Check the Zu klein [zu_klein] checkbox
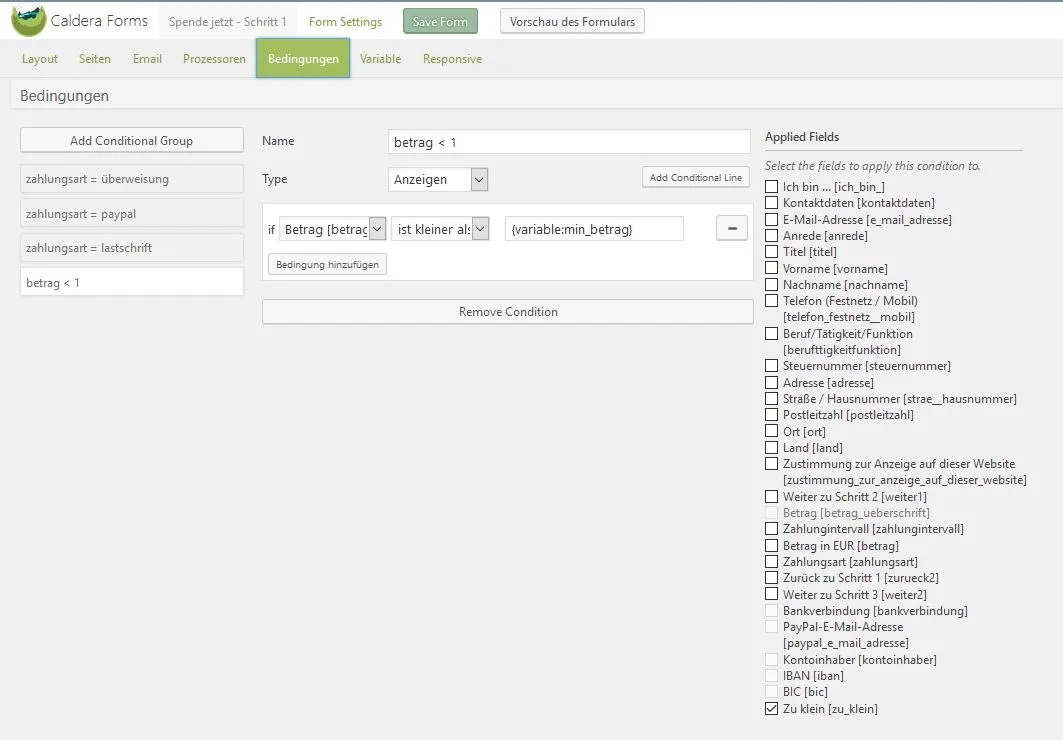 click(x=771, y=708)
